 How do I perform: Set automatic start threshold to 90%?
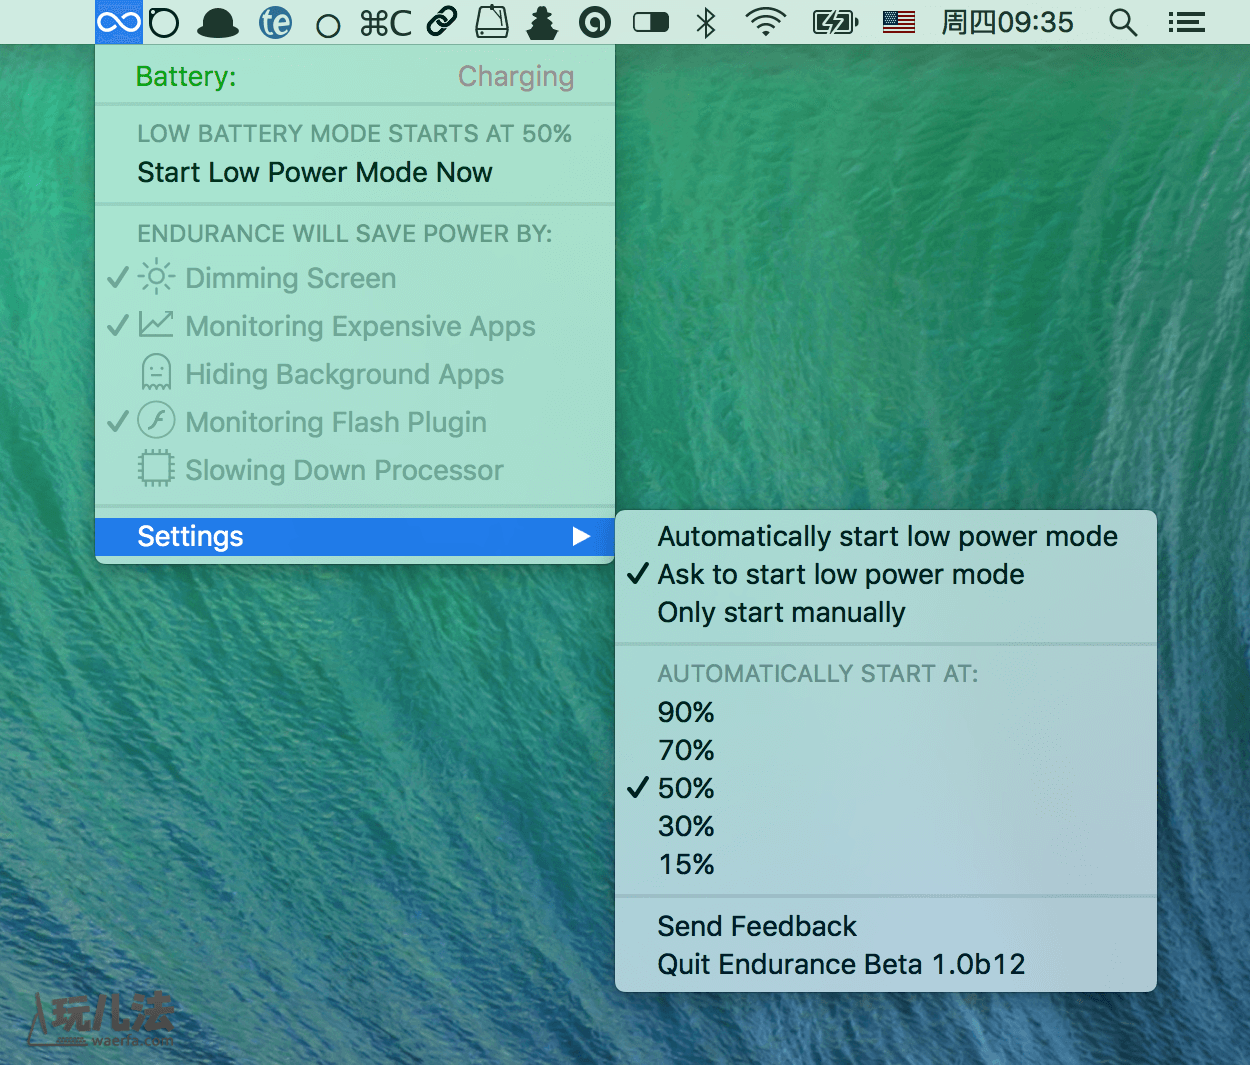(886, 712)
